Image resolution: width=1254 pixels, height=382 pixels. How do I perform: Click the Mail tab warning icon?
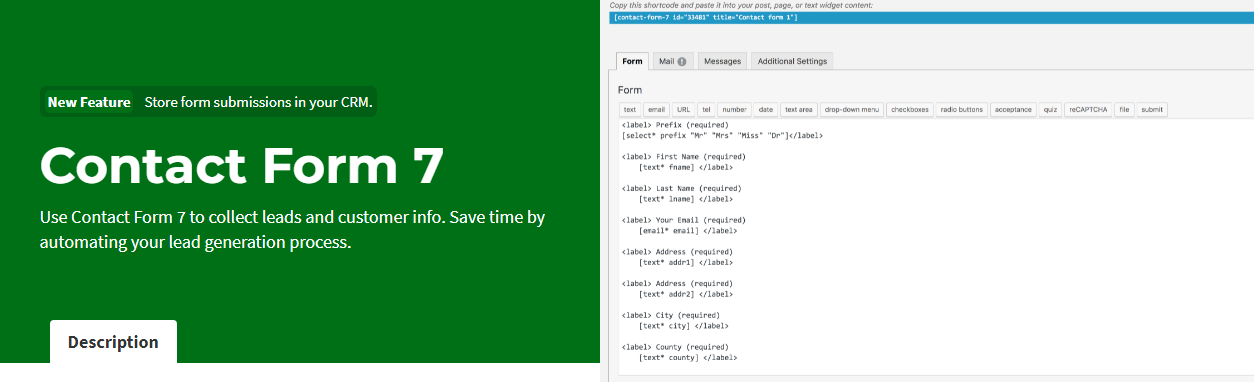click(682, 61)
